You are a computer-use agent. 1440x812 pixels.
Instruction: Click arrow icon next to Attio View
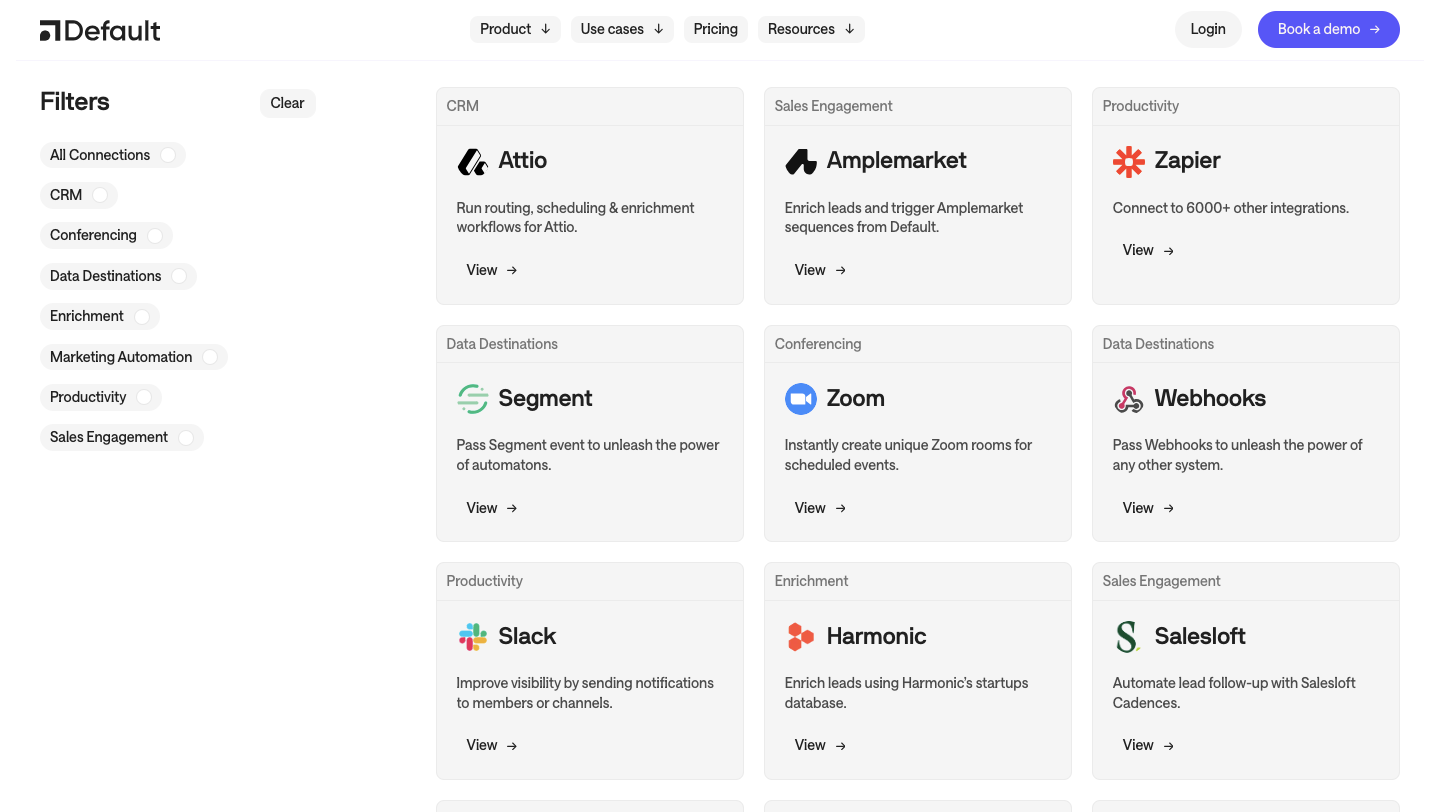(512, 270)
